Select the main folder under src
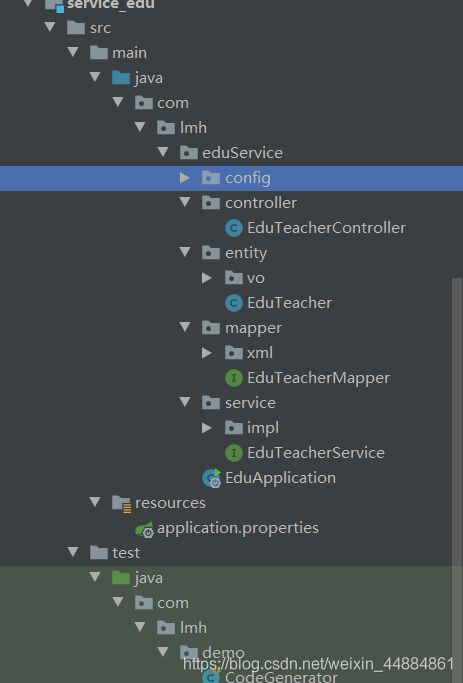This screenshot has width=463, height=683. pyautogui.click(x=129, y=53)
